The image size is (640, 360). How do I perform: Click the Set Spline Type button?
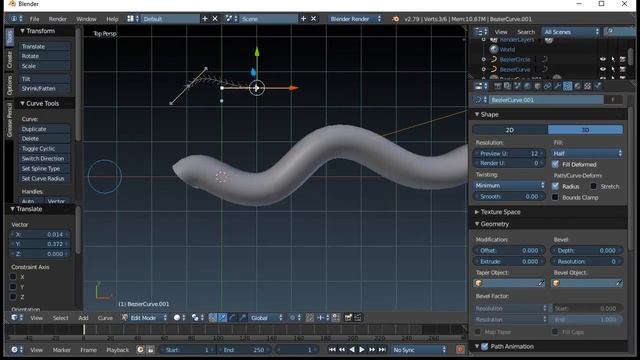[44, 169]
